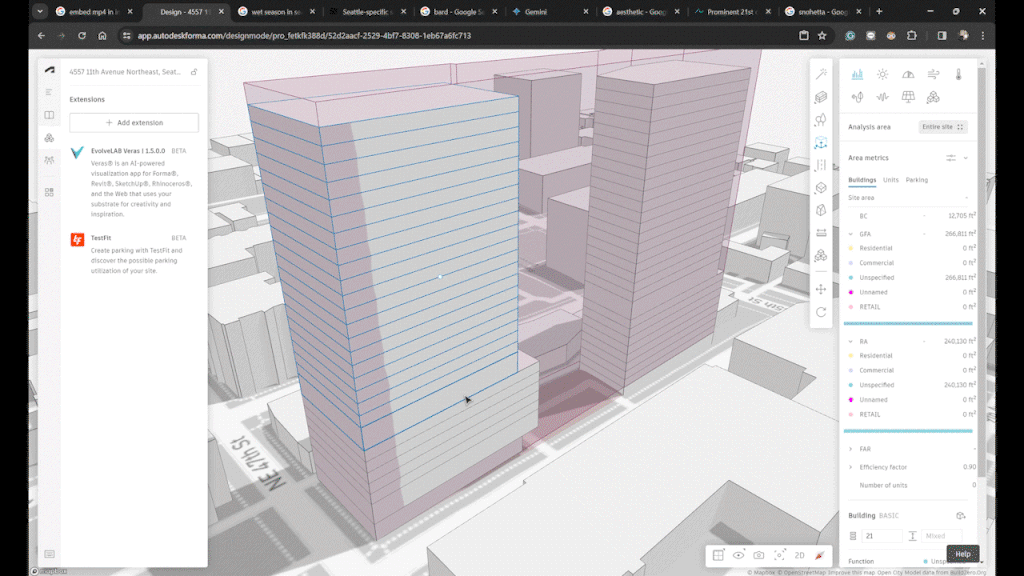
Task: Open the Sun hours analysis
Action: tap(882, 74)
